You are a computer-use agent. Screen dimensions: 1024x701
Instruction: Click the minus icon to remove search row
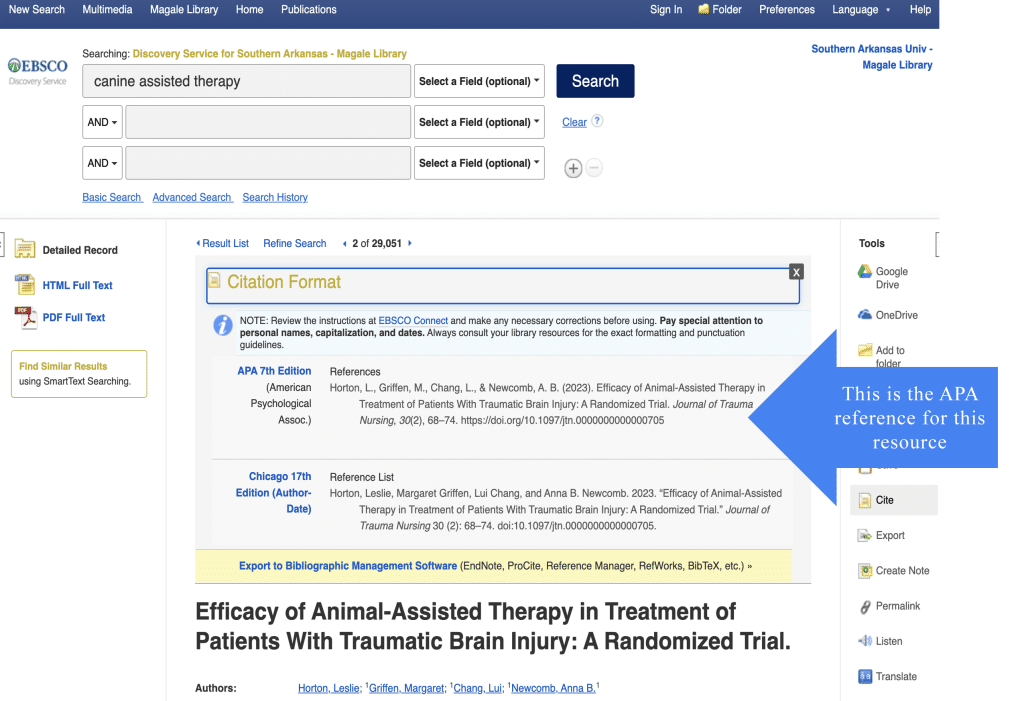coord(594,168)
